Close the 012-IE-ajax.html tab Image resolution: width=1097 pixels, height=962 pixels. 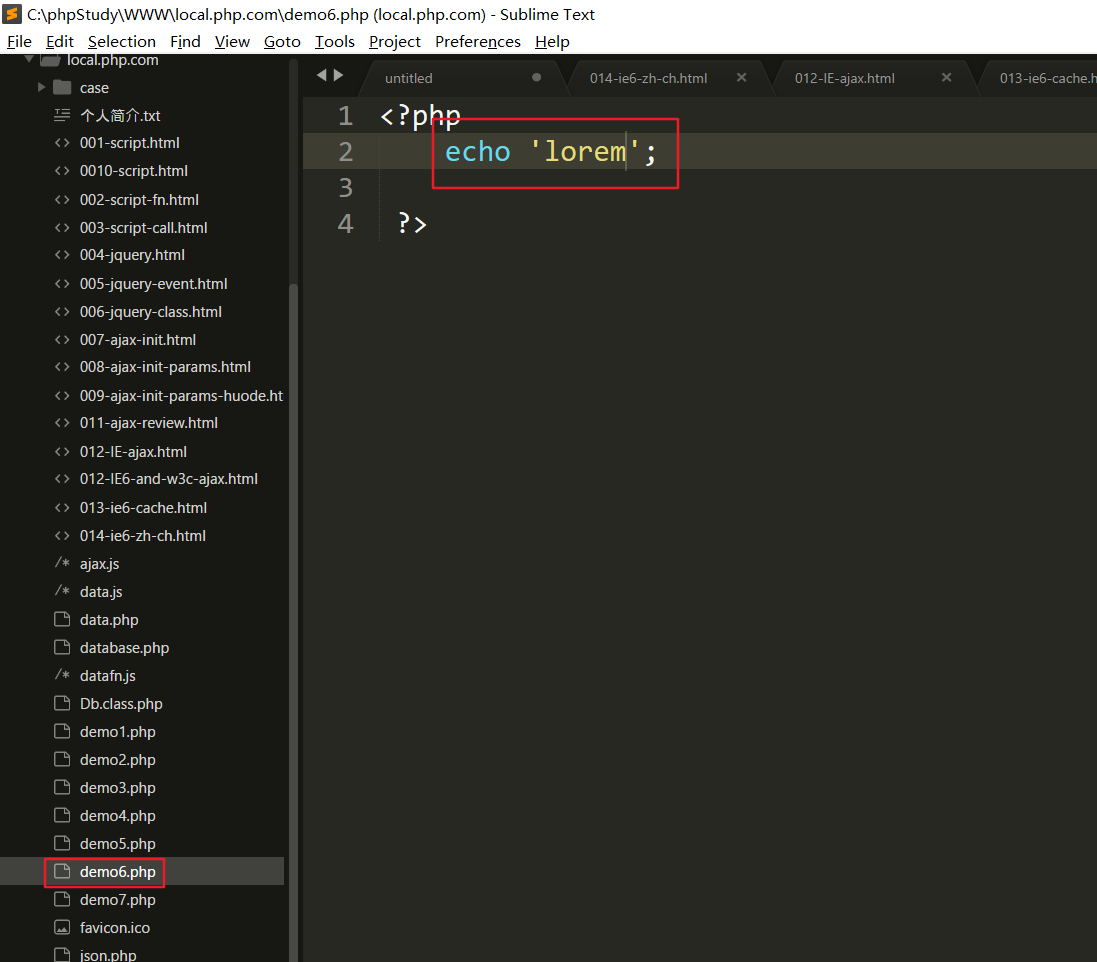point(947,77)
